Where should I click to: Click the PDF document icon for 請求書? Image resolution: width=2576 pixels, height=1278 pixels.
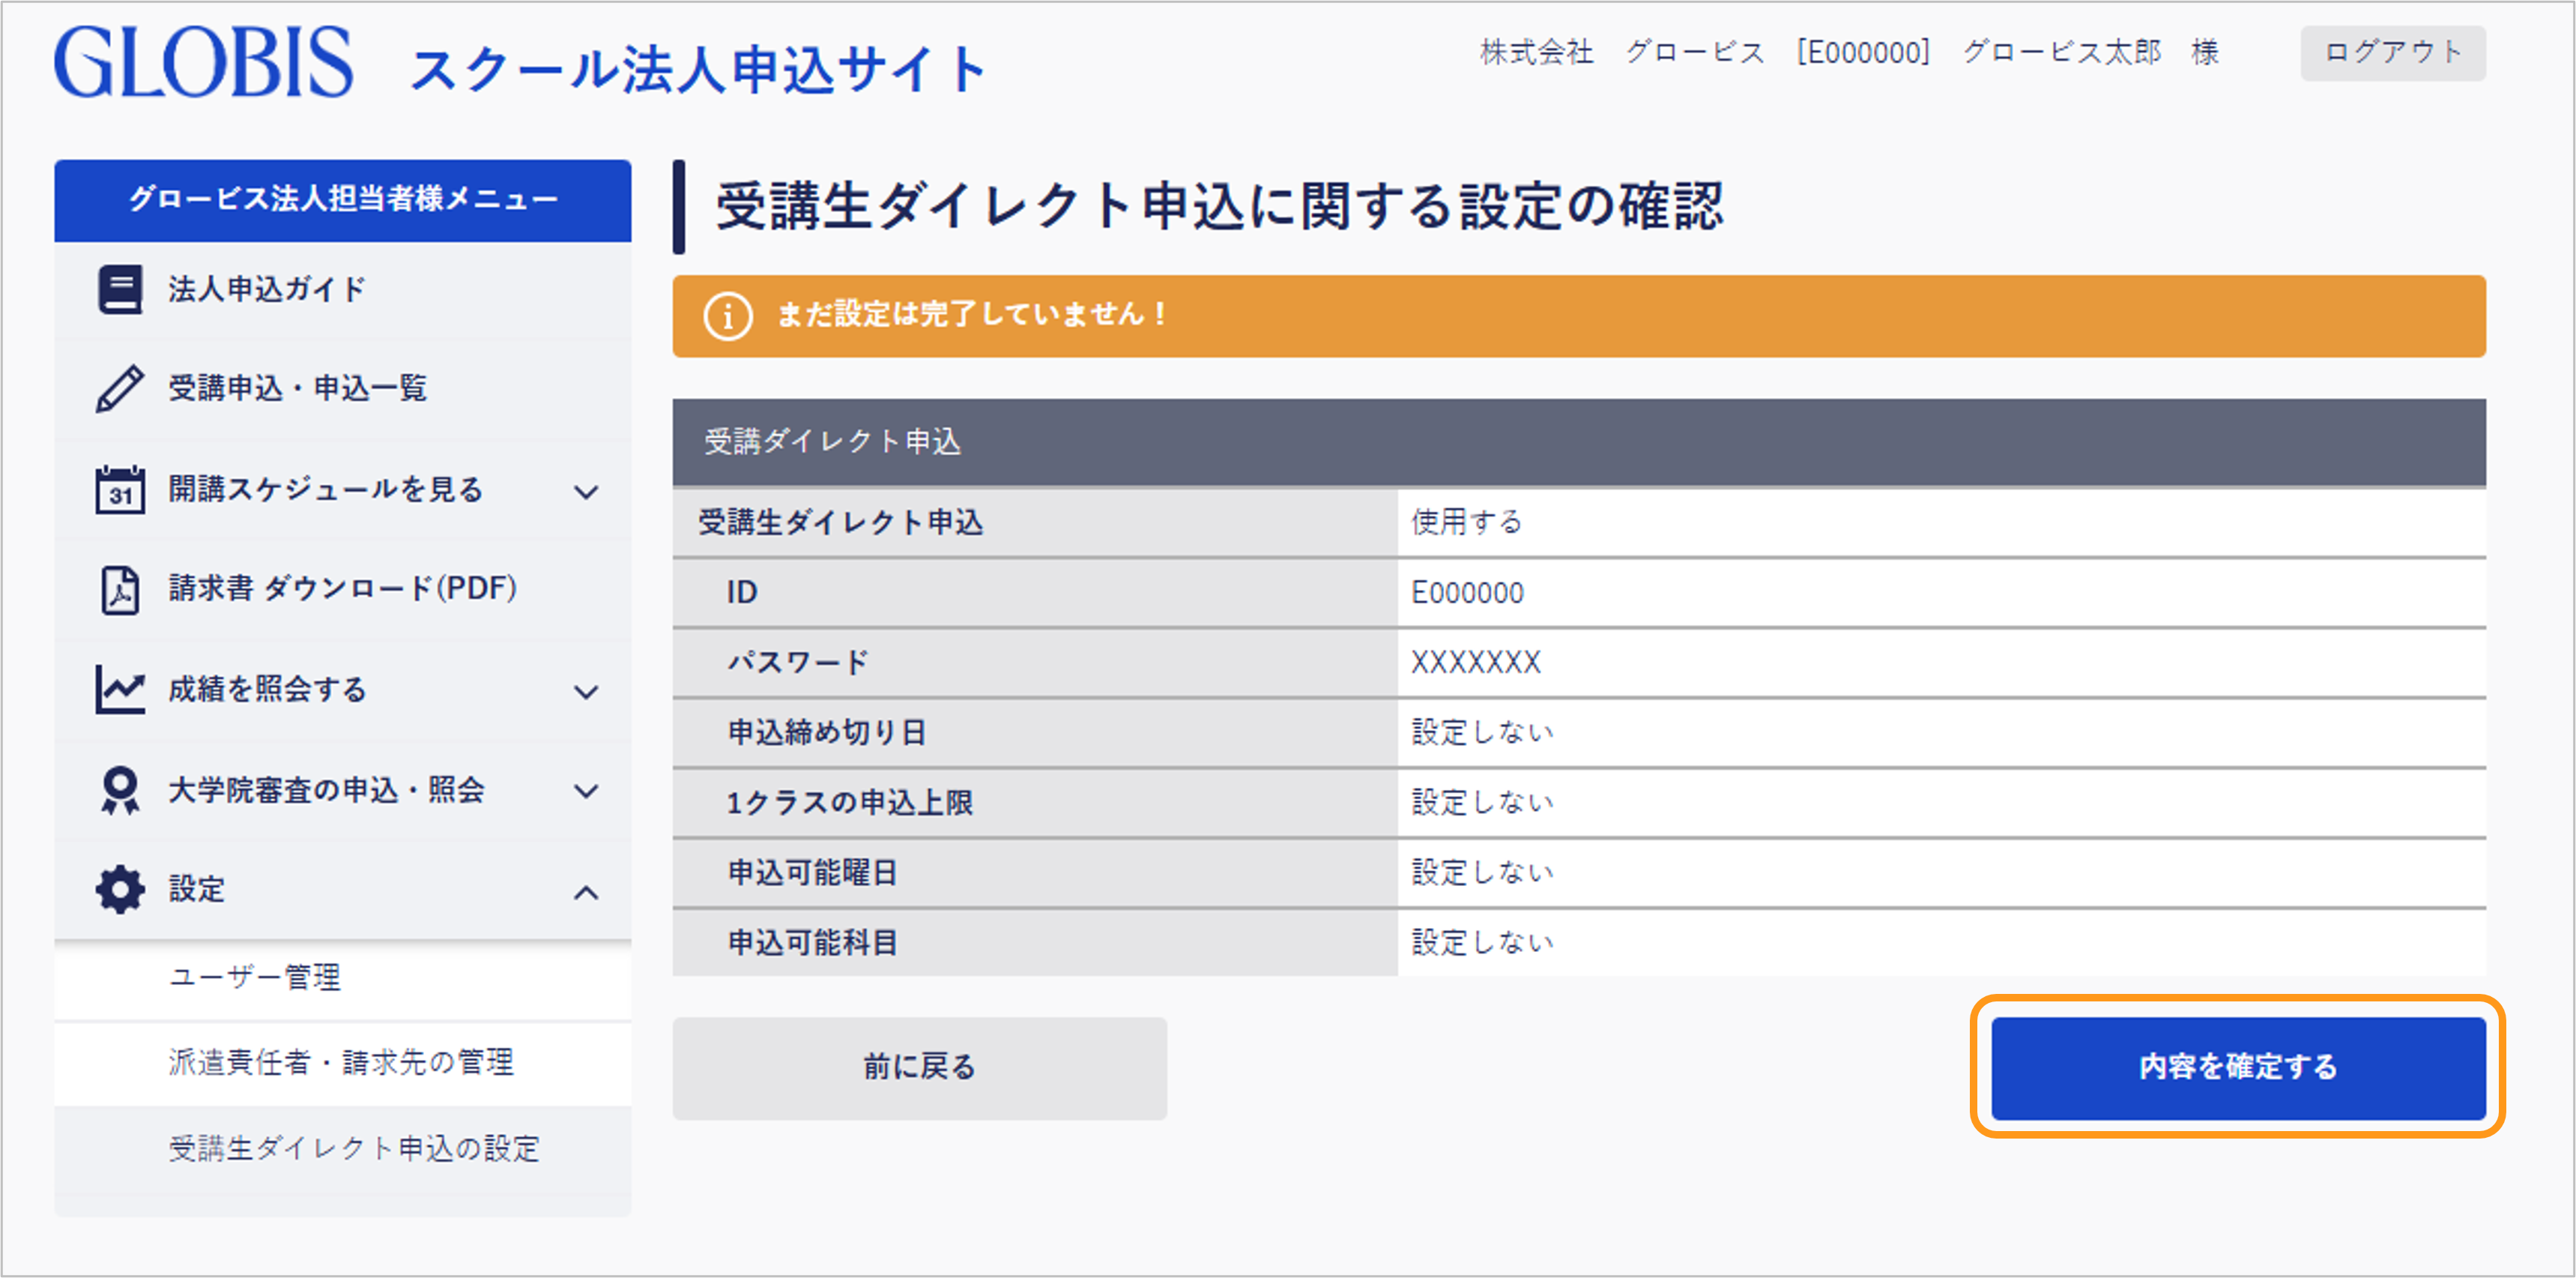click(x=120, y=589)
